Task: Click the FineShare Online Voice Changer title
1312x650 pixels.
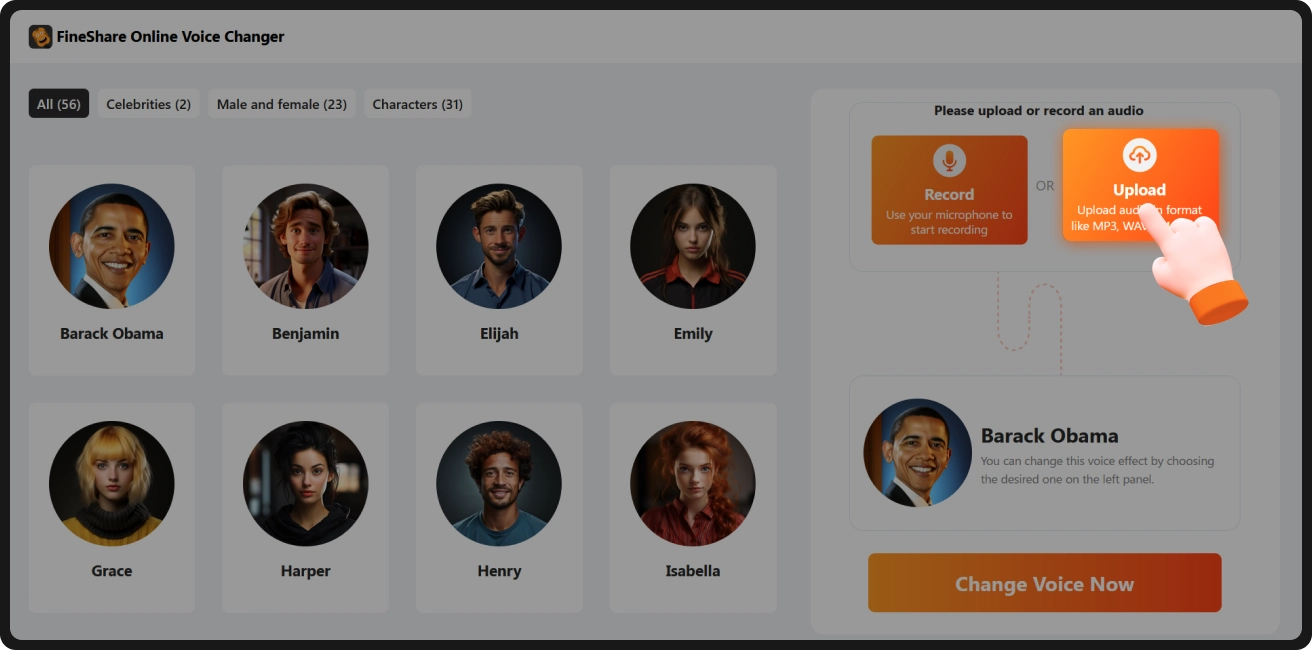Action: pos(170,37)
